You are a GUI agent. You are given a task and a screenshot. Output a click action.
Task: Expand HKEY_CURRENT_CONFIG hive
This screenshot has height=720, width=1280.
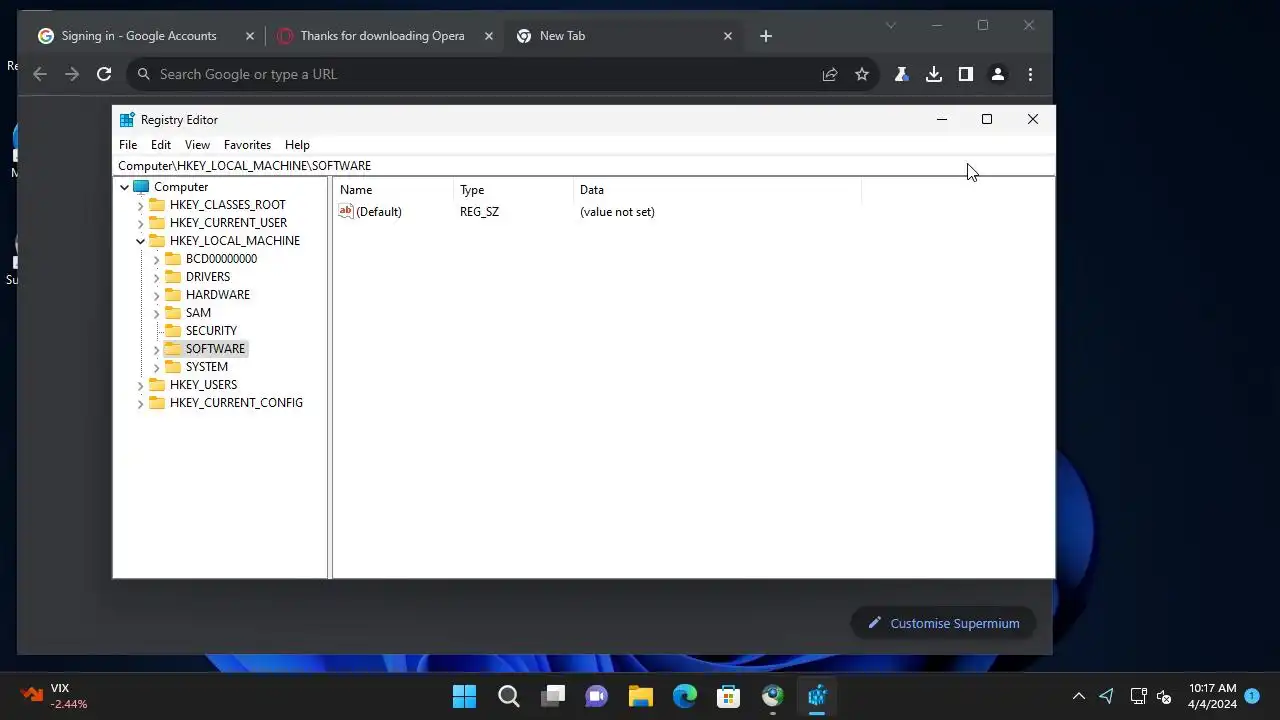[141, 403]
